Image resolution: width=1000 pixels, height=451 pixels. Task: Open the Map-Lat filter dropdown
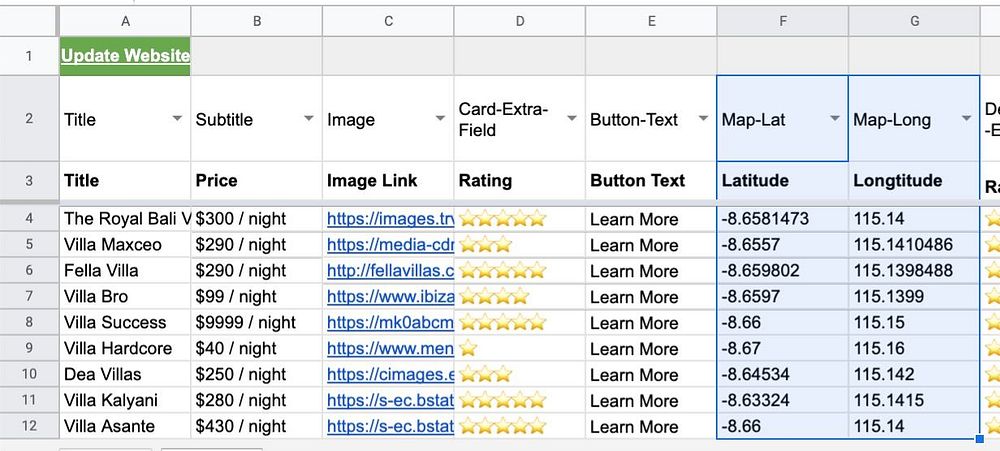point(834,119)
